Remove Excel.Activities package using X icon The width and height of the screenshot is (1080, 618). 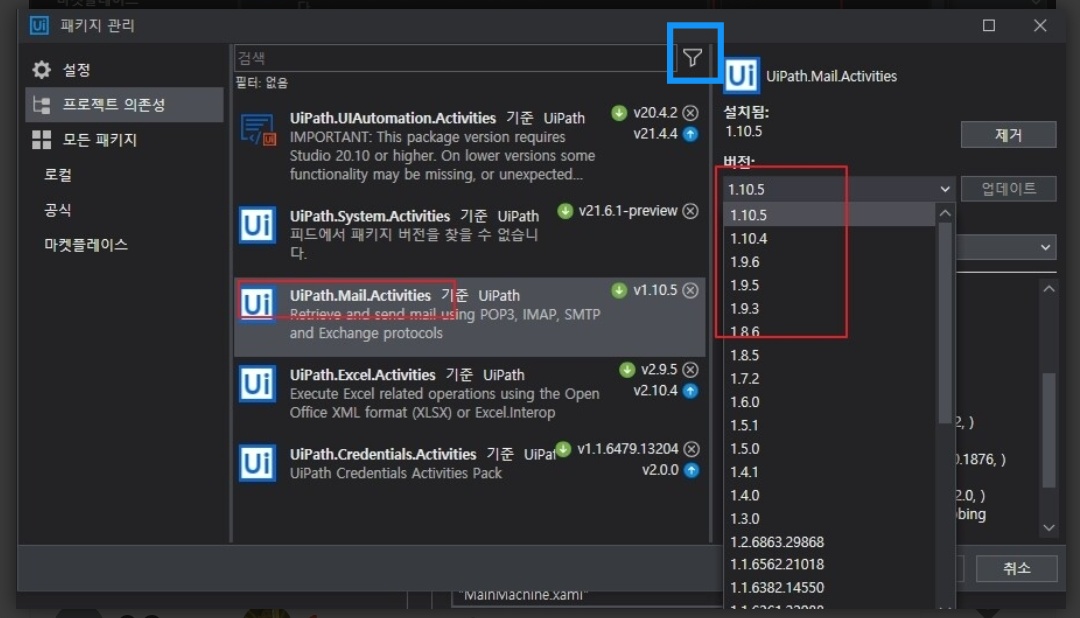(690, 369)
